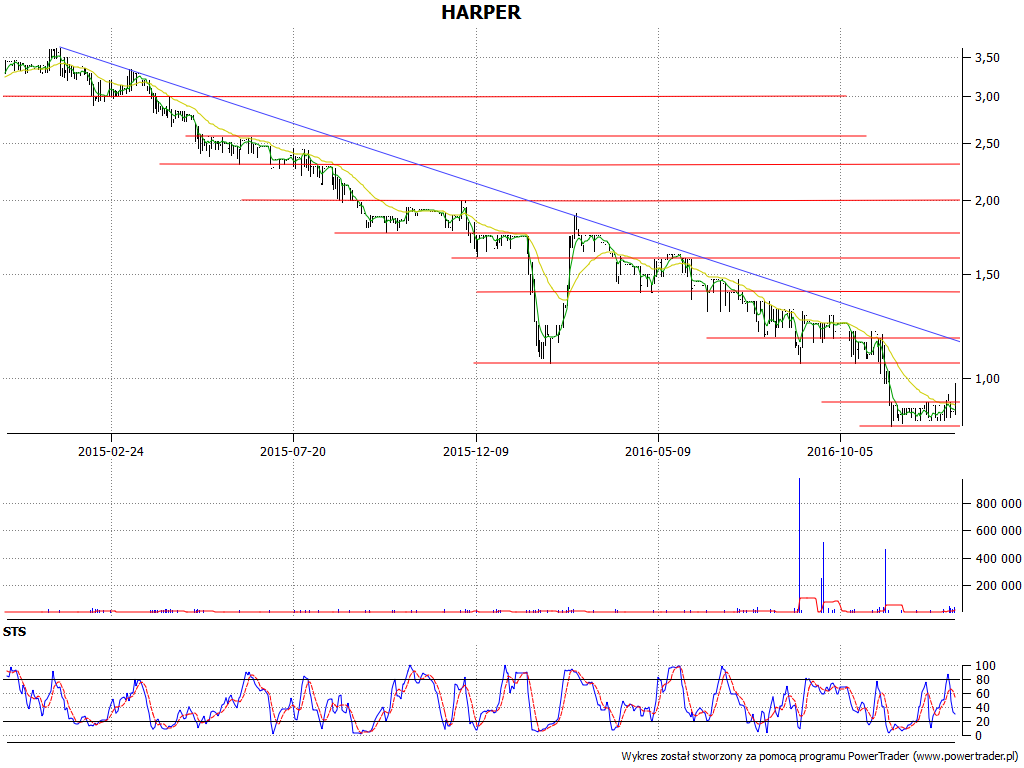Click the 1,50 price axis label

987,275
